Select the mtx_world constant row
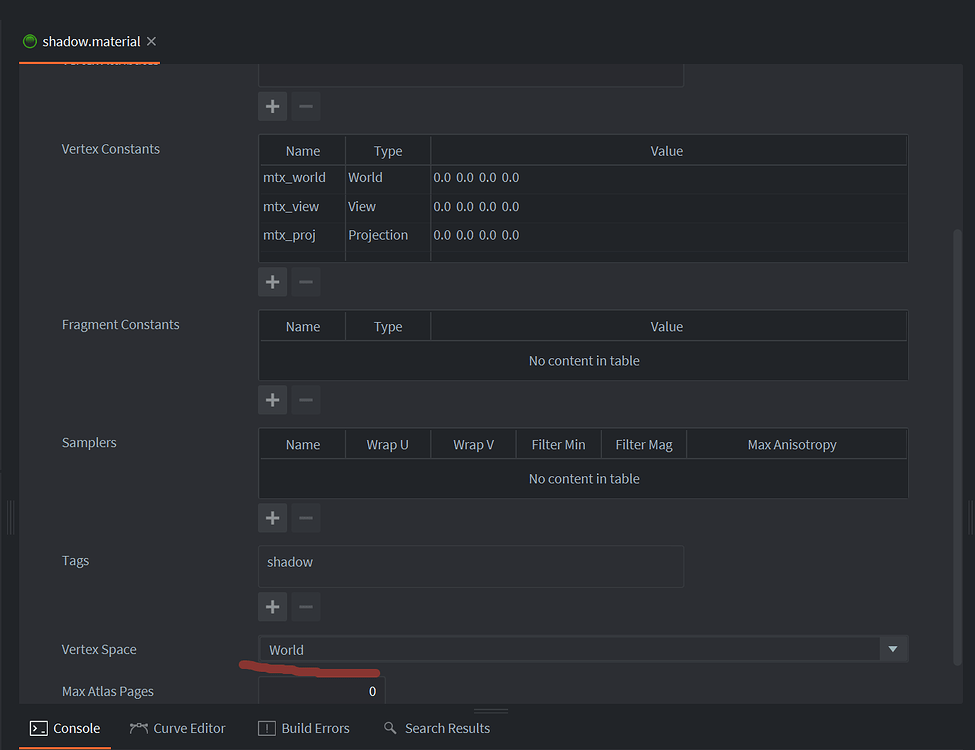The width and height of the screenshot is (975, 750). coord(294,178)
